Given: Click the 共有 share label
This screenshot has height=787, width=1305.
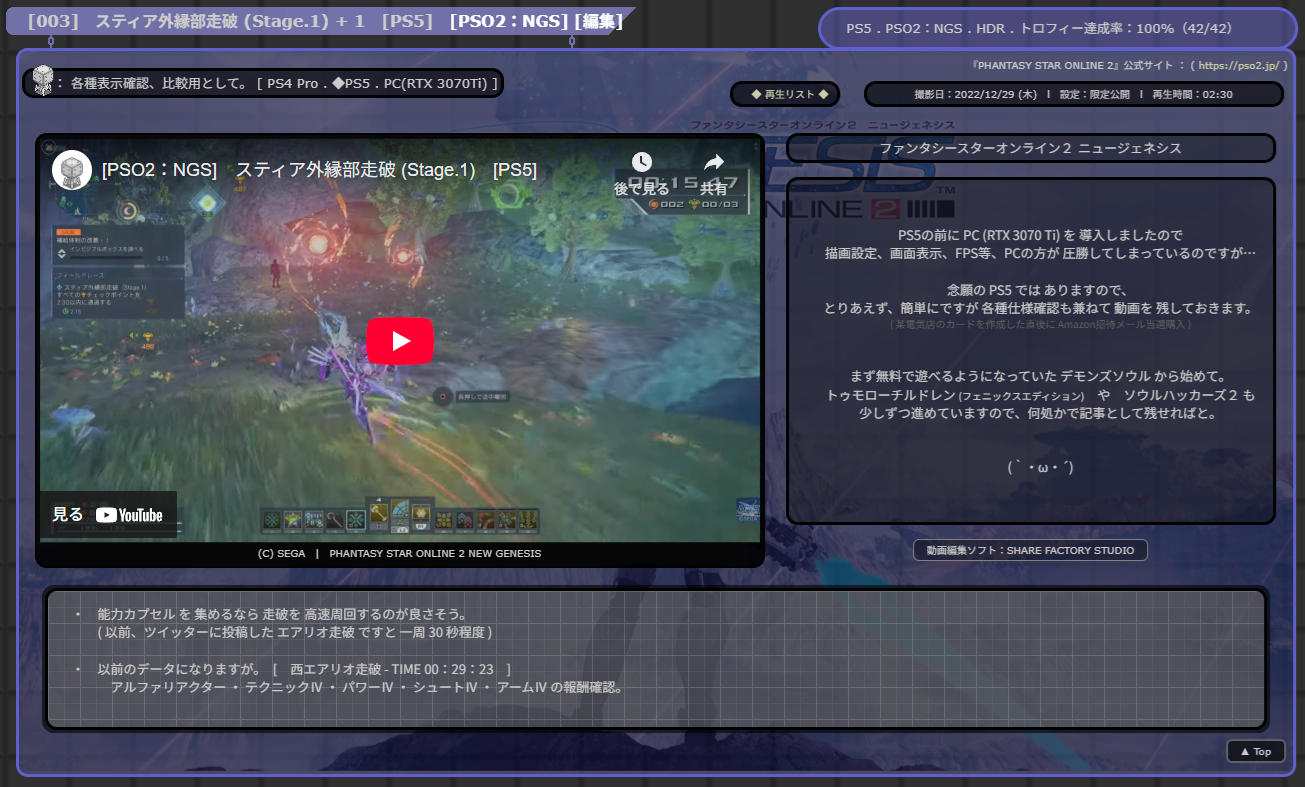Looking at the screenshot, I should 714,187.
